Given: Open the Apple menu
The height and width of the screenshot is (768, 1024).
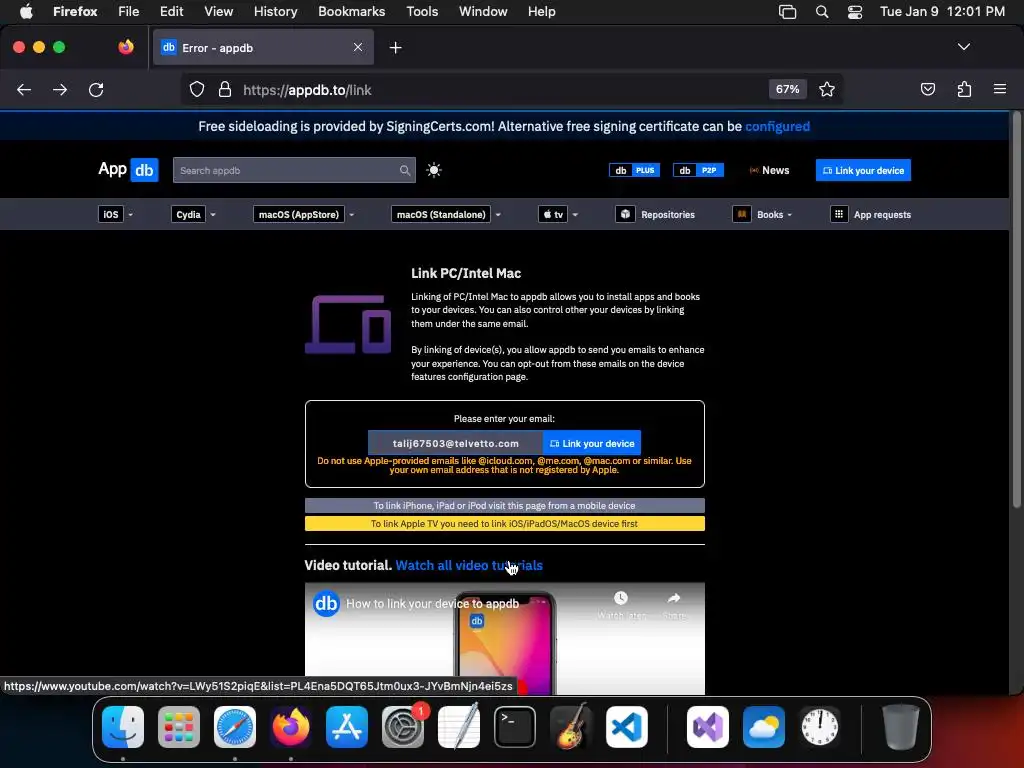Looking at the screenshot, I should pyautogui.click(x=26, y=11).
